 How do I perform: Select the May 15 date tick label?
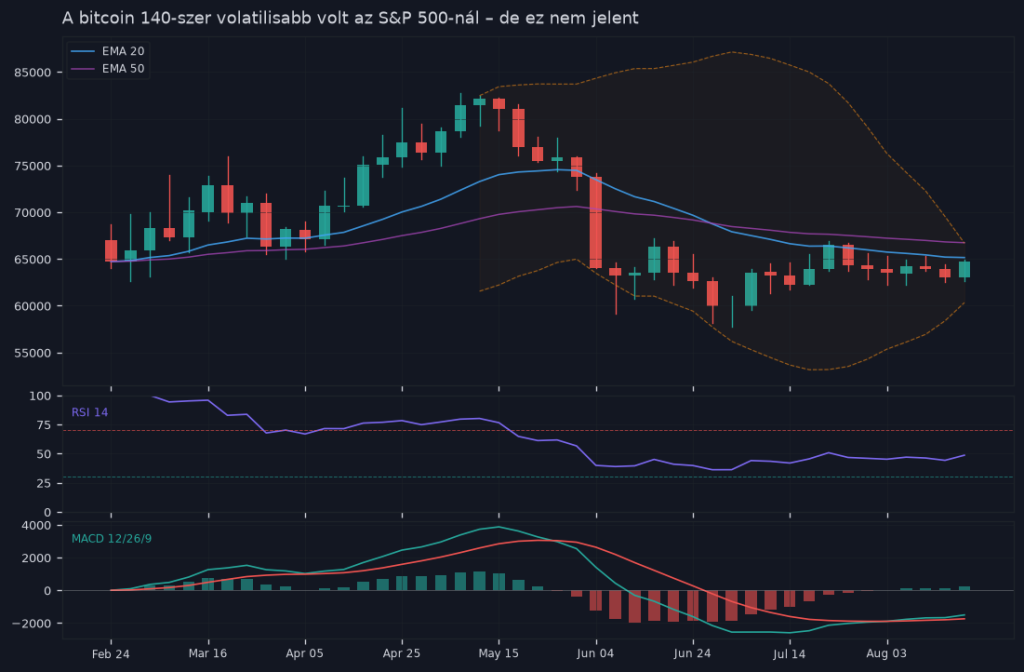(x=499, y=654)
